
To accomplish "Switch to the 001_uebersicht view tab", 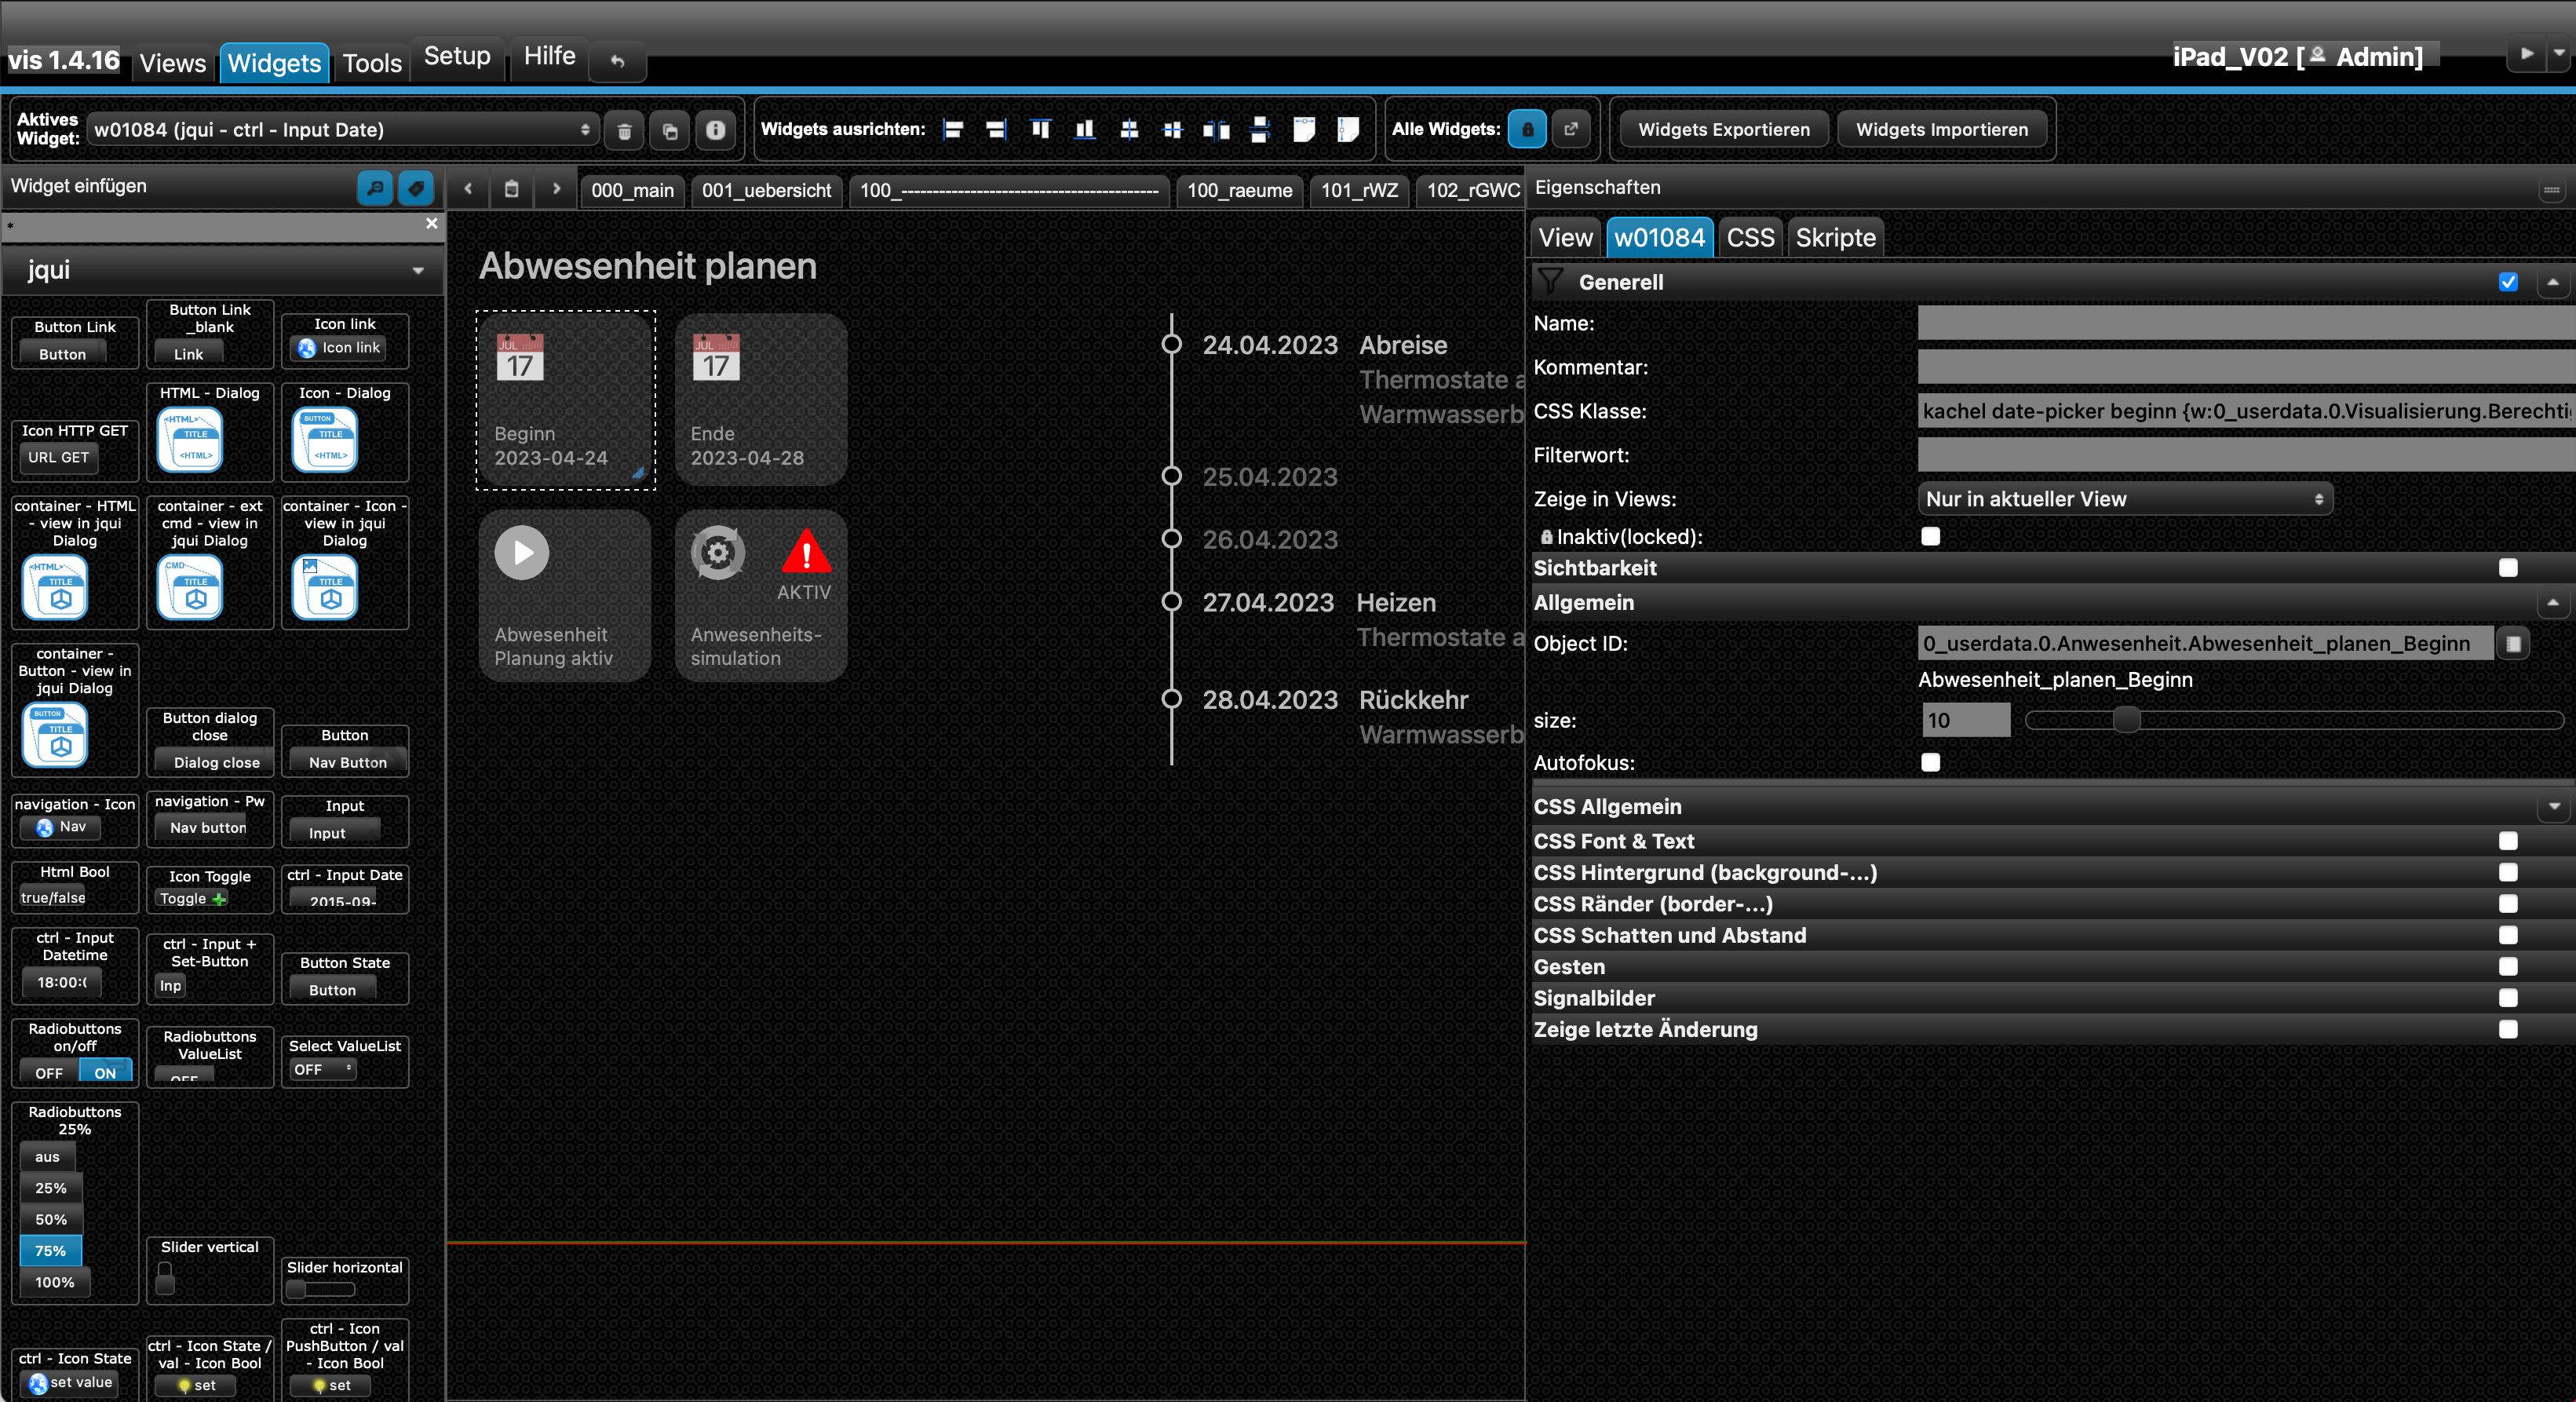I will coord(766,190).
